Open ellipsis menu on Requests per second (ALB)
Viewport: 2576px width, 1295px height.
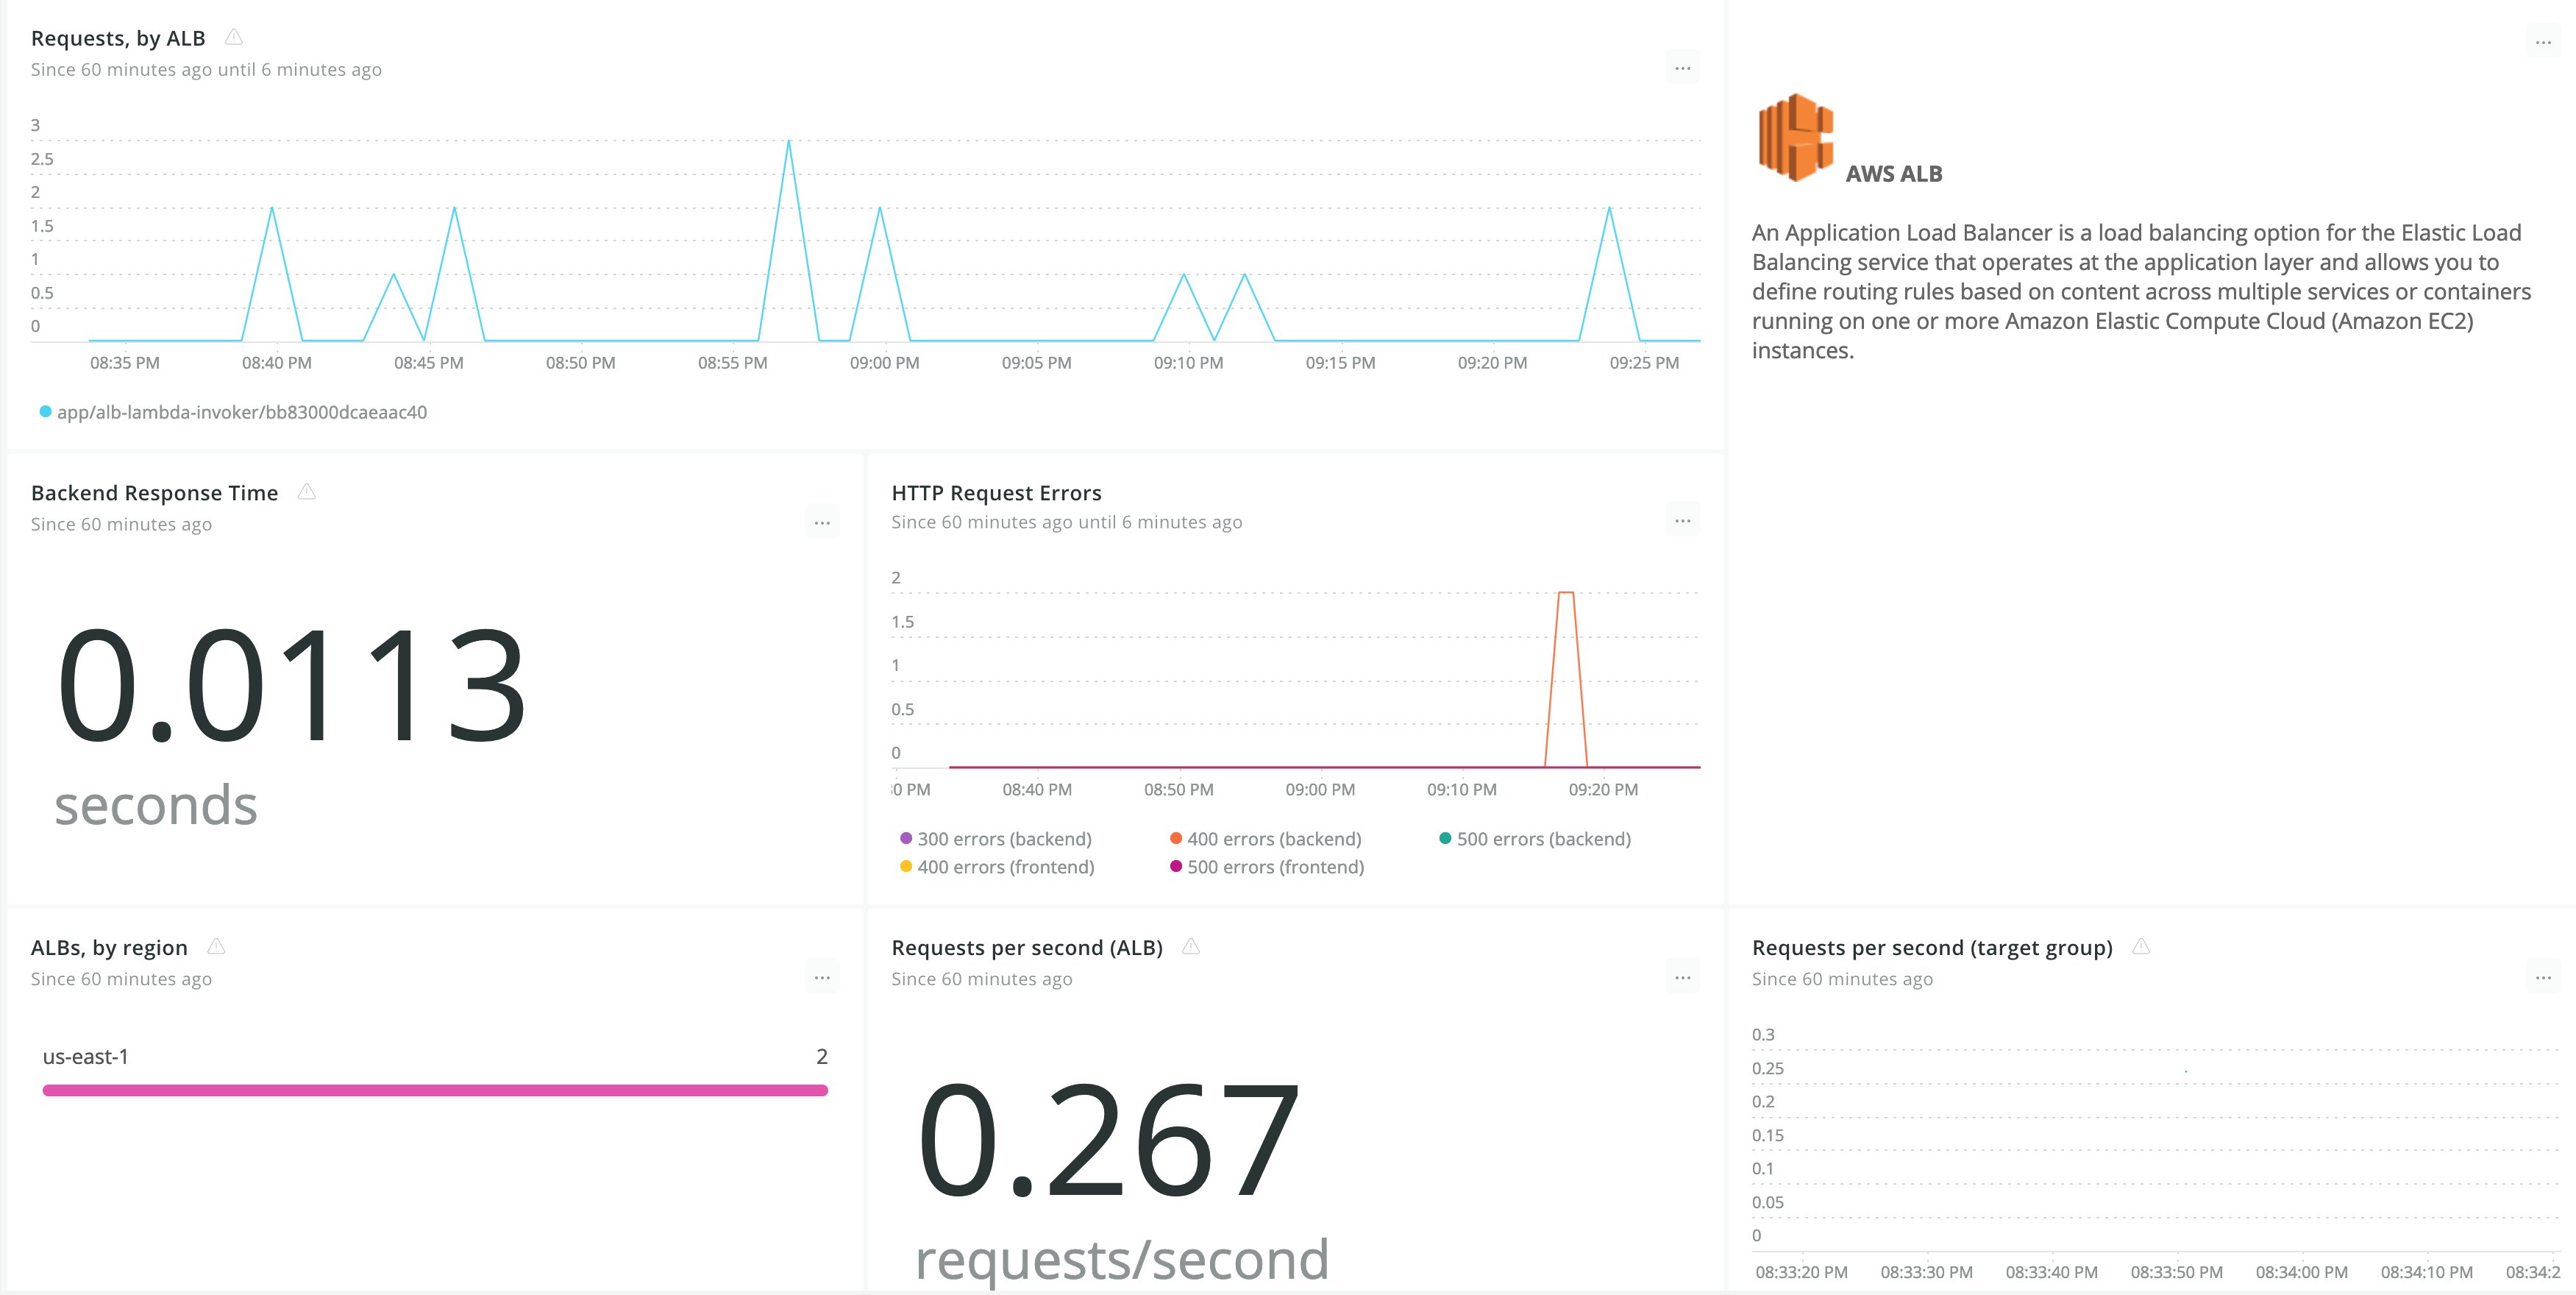[1682, 978]
